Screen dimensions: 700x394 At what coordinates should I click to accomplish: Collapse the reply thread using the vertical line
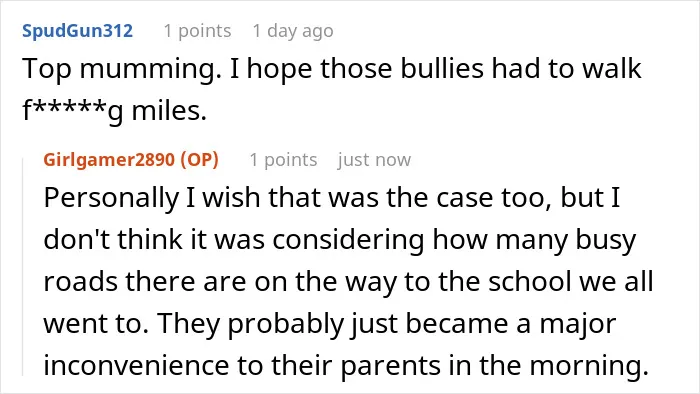23,267
